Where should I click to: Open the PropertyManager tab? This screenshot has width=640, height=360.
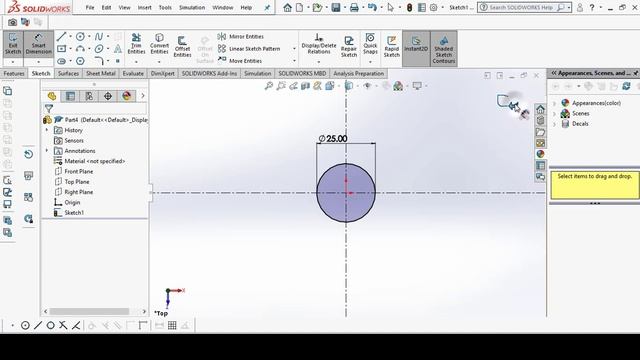click(x=70, y=96)
